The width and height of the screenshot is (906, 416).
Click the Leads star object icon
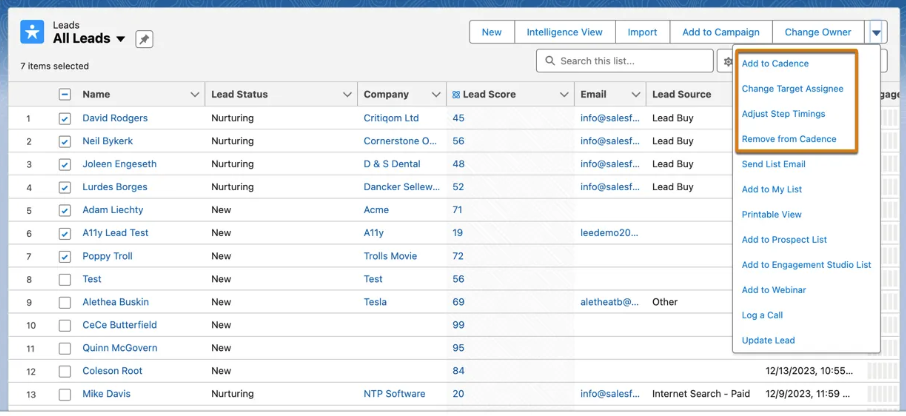tap(32, 31)
